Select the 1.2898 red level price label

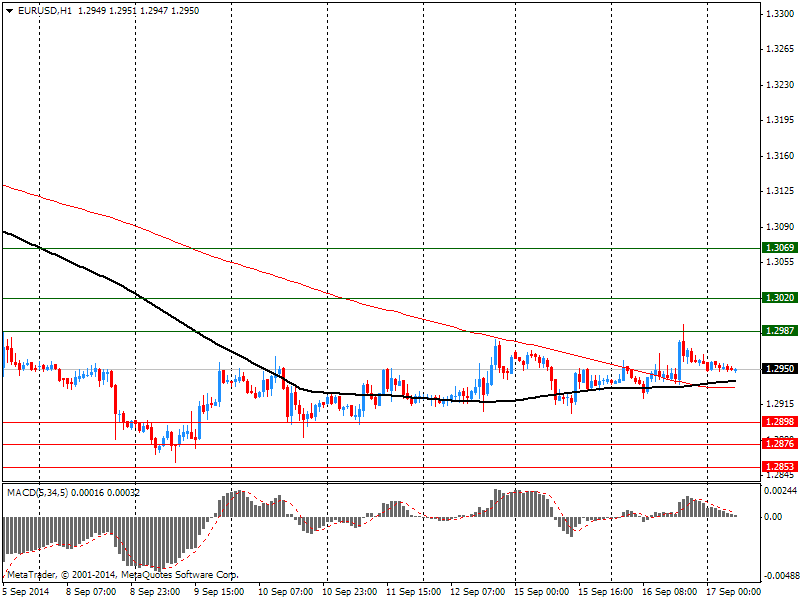tap(780, 421)
